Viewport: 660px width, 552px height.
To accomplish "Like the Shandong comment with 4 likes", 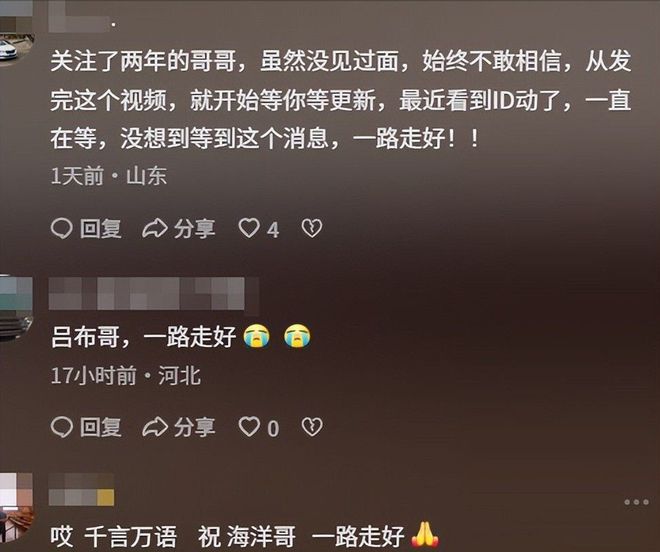I will point(249,228).
